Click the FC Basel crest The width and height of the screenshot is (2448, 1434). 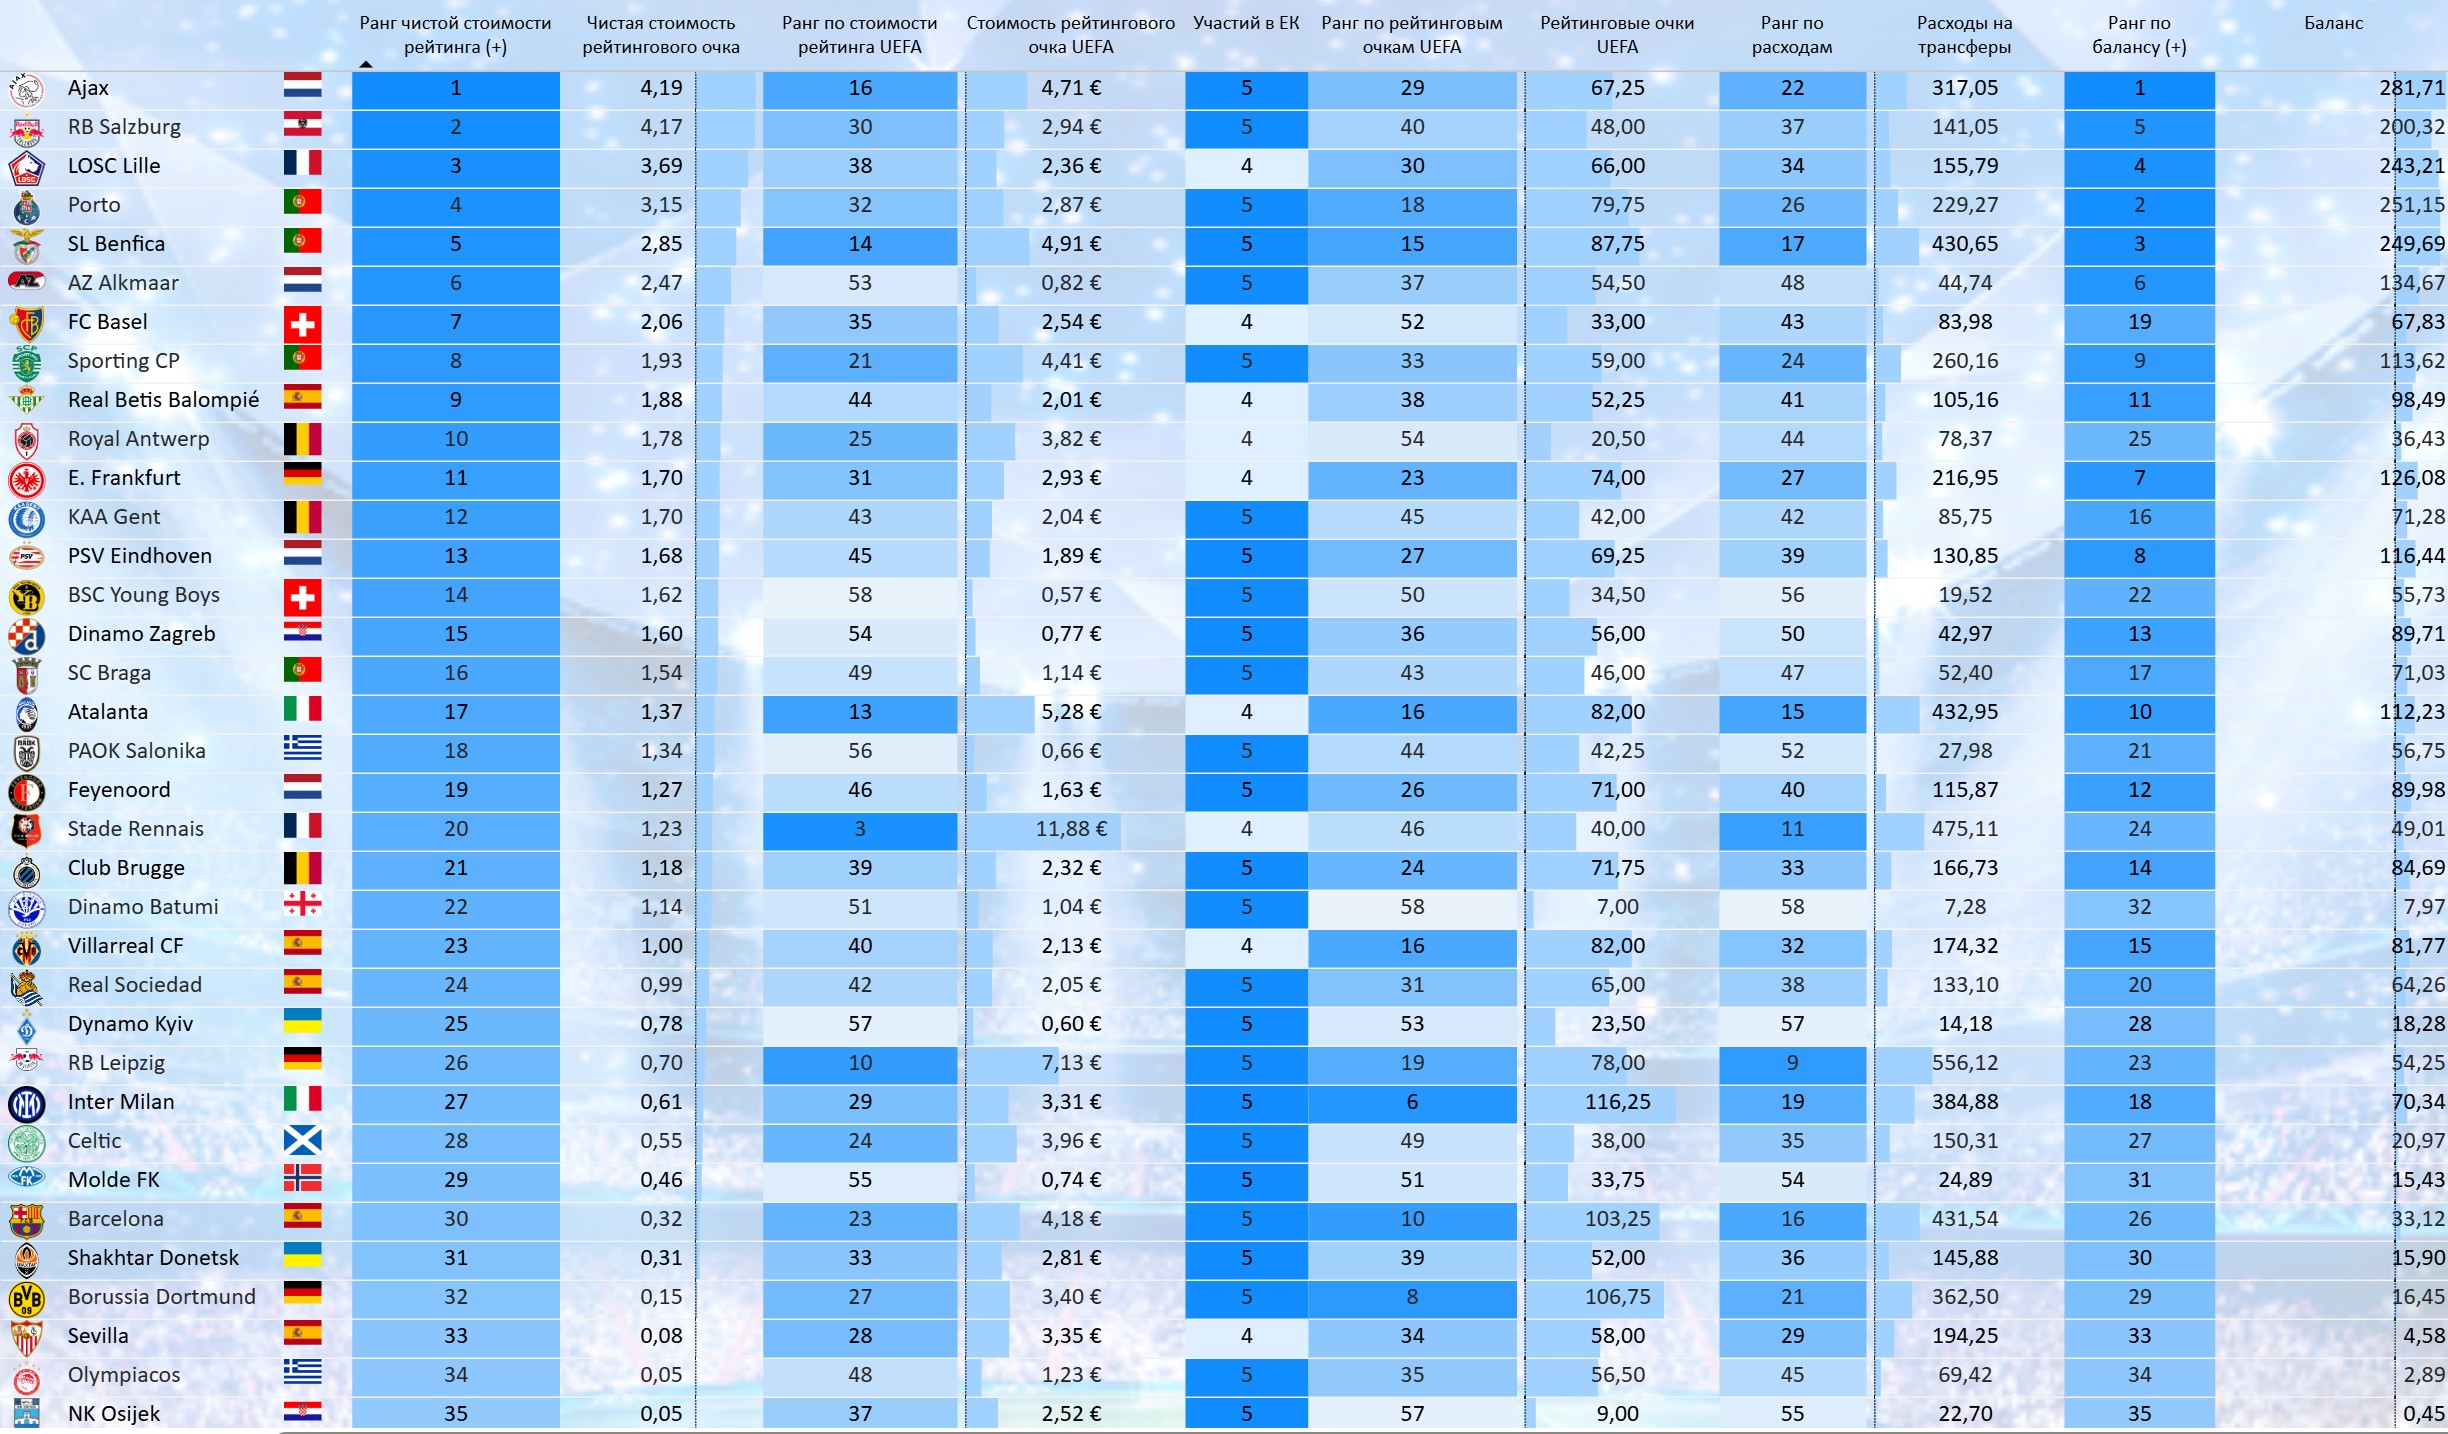(26, 324)
